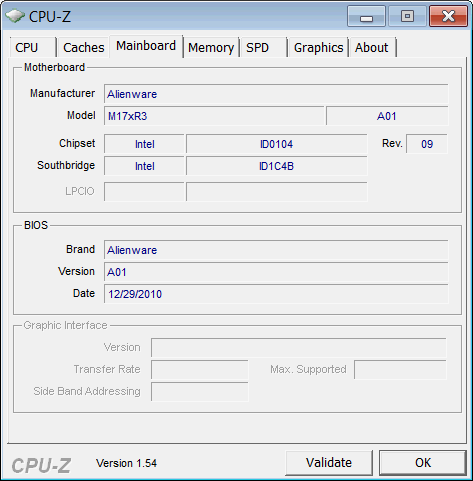Viewport: 473px width, 481px height.
Task: Select the chipset ID0104 value
Action: 276,144
